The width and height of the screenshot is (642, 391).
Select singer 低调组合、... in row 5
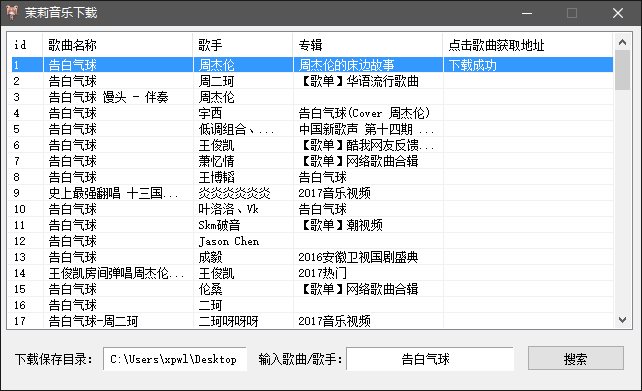coord(236,129)
